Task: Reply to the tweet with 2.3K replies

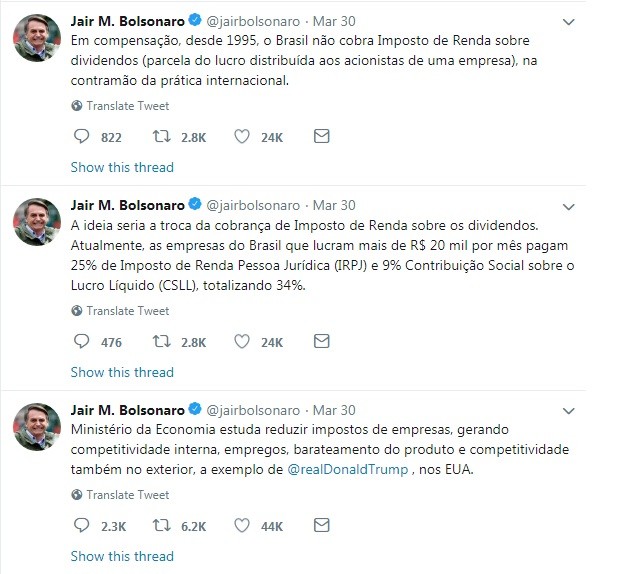Action: [x=83, y=525]
